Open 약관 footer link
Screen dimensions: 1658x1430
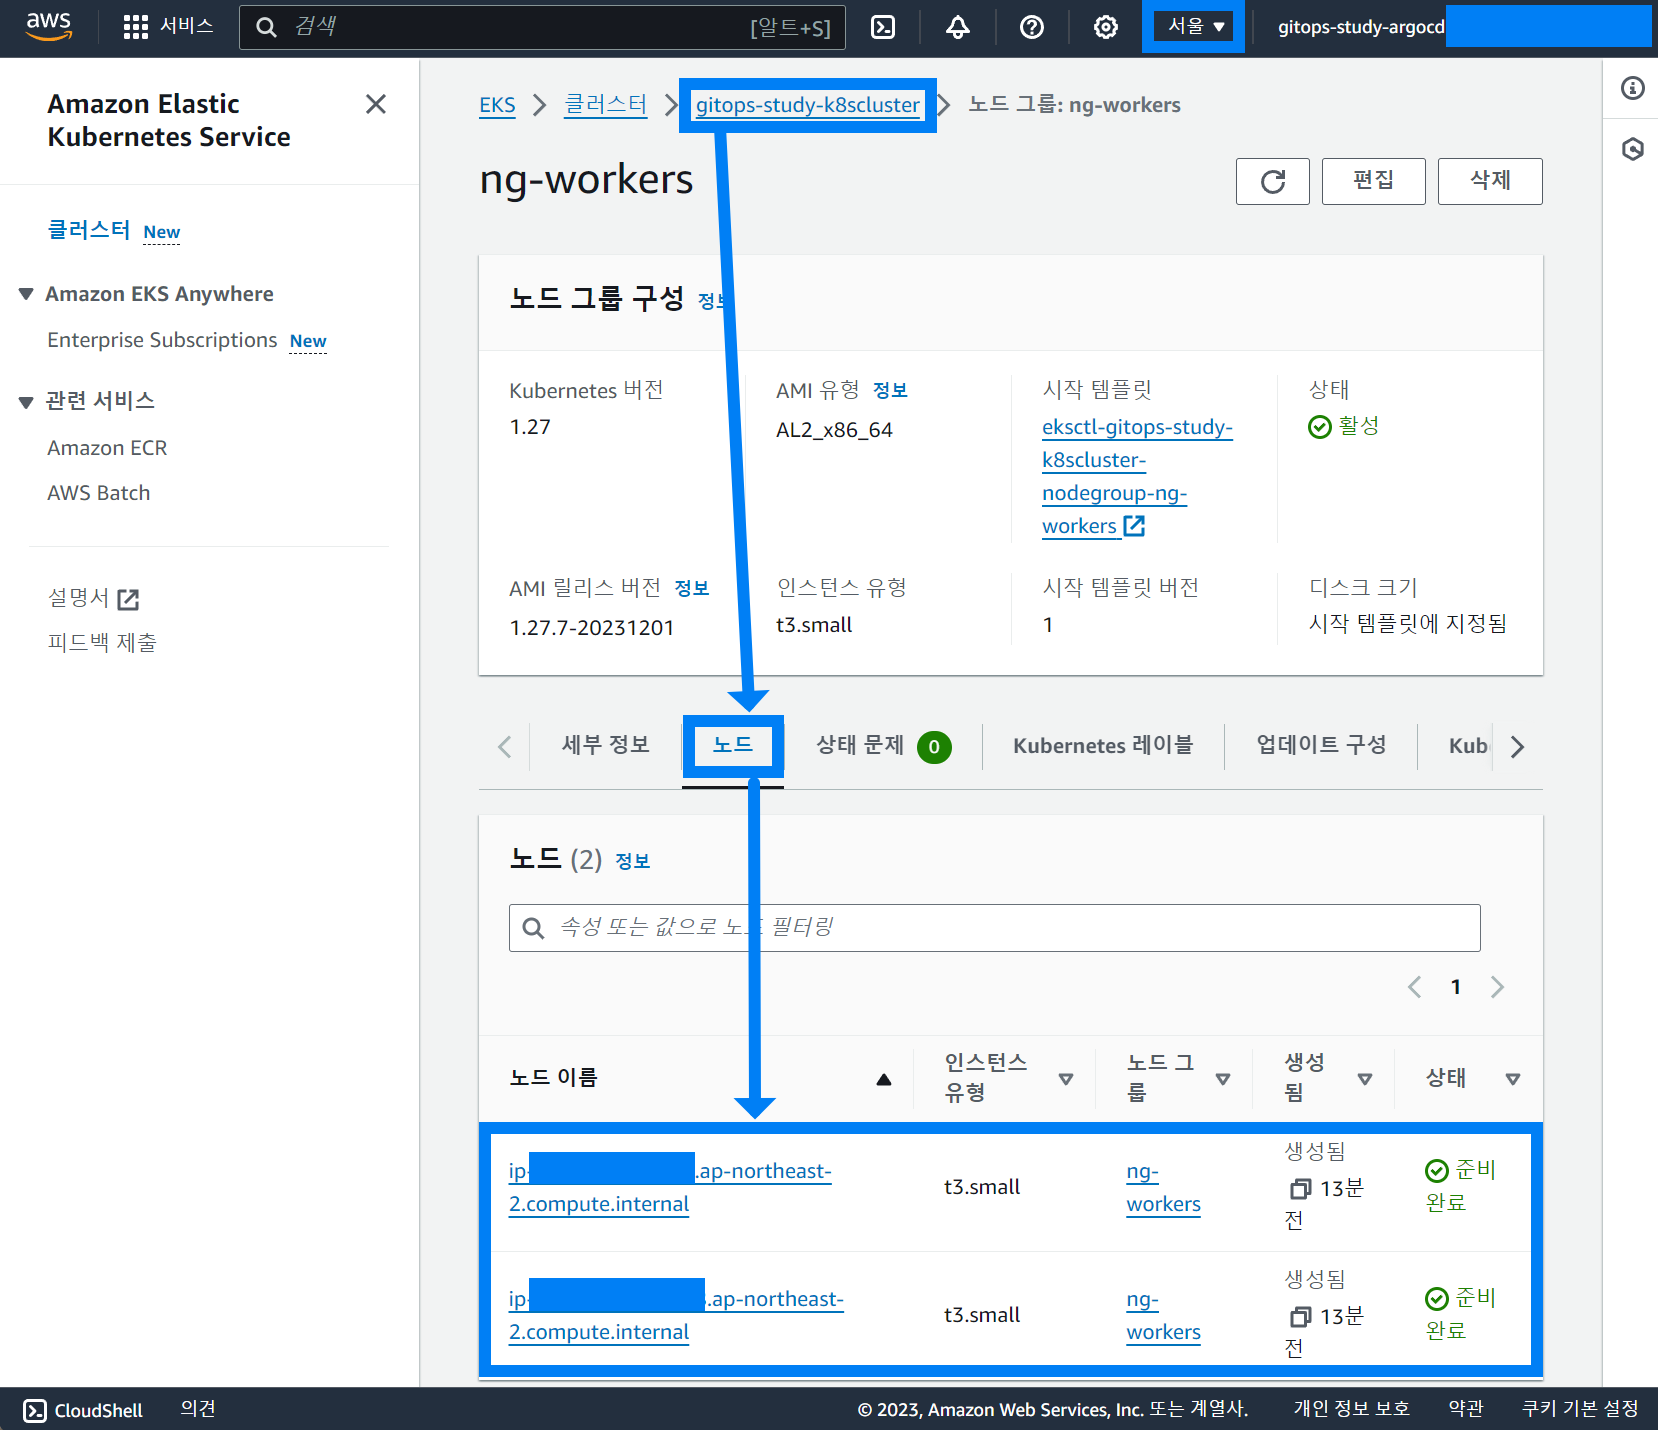pyautogui.click(x=1466, y=1409)
